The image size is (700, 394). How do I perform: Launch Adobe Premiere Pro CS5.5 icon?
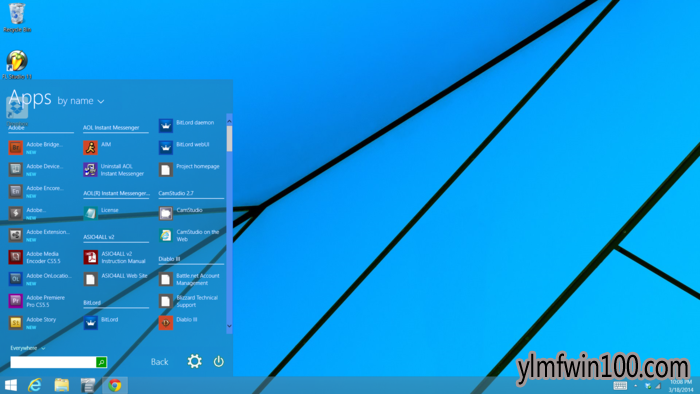(16, 300)
